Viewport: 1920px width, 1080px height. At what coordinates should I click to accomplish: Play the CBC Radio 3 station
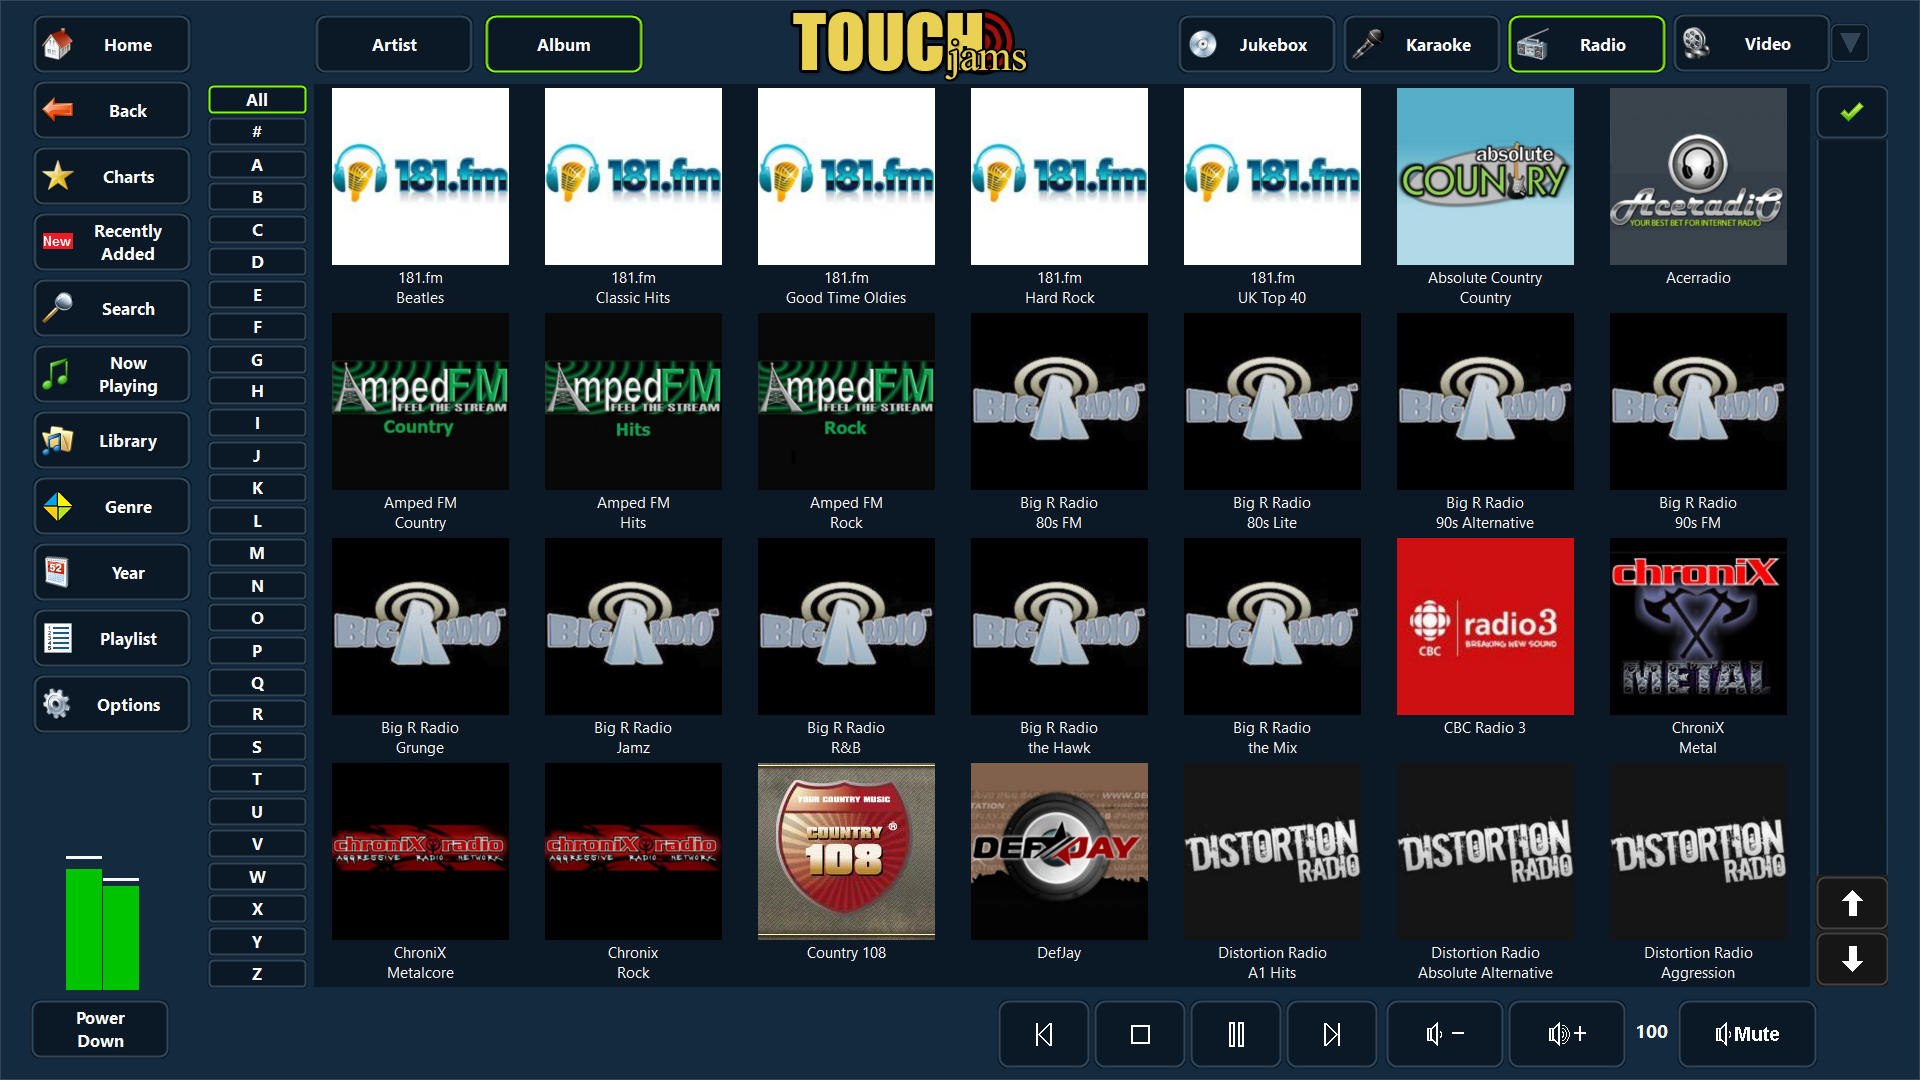[1484, 626]
